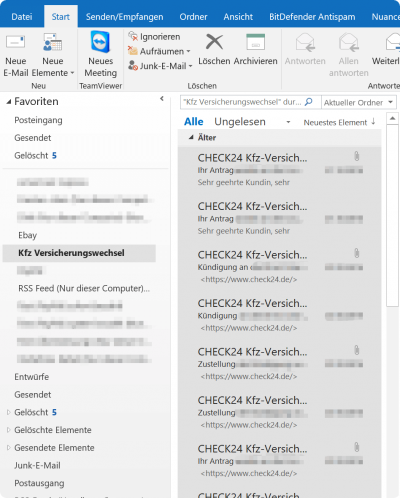Click paperclip icon of first Zustellung mail
Screen dimensions: 400x498
pyautogui.click(x=357, y=350)
